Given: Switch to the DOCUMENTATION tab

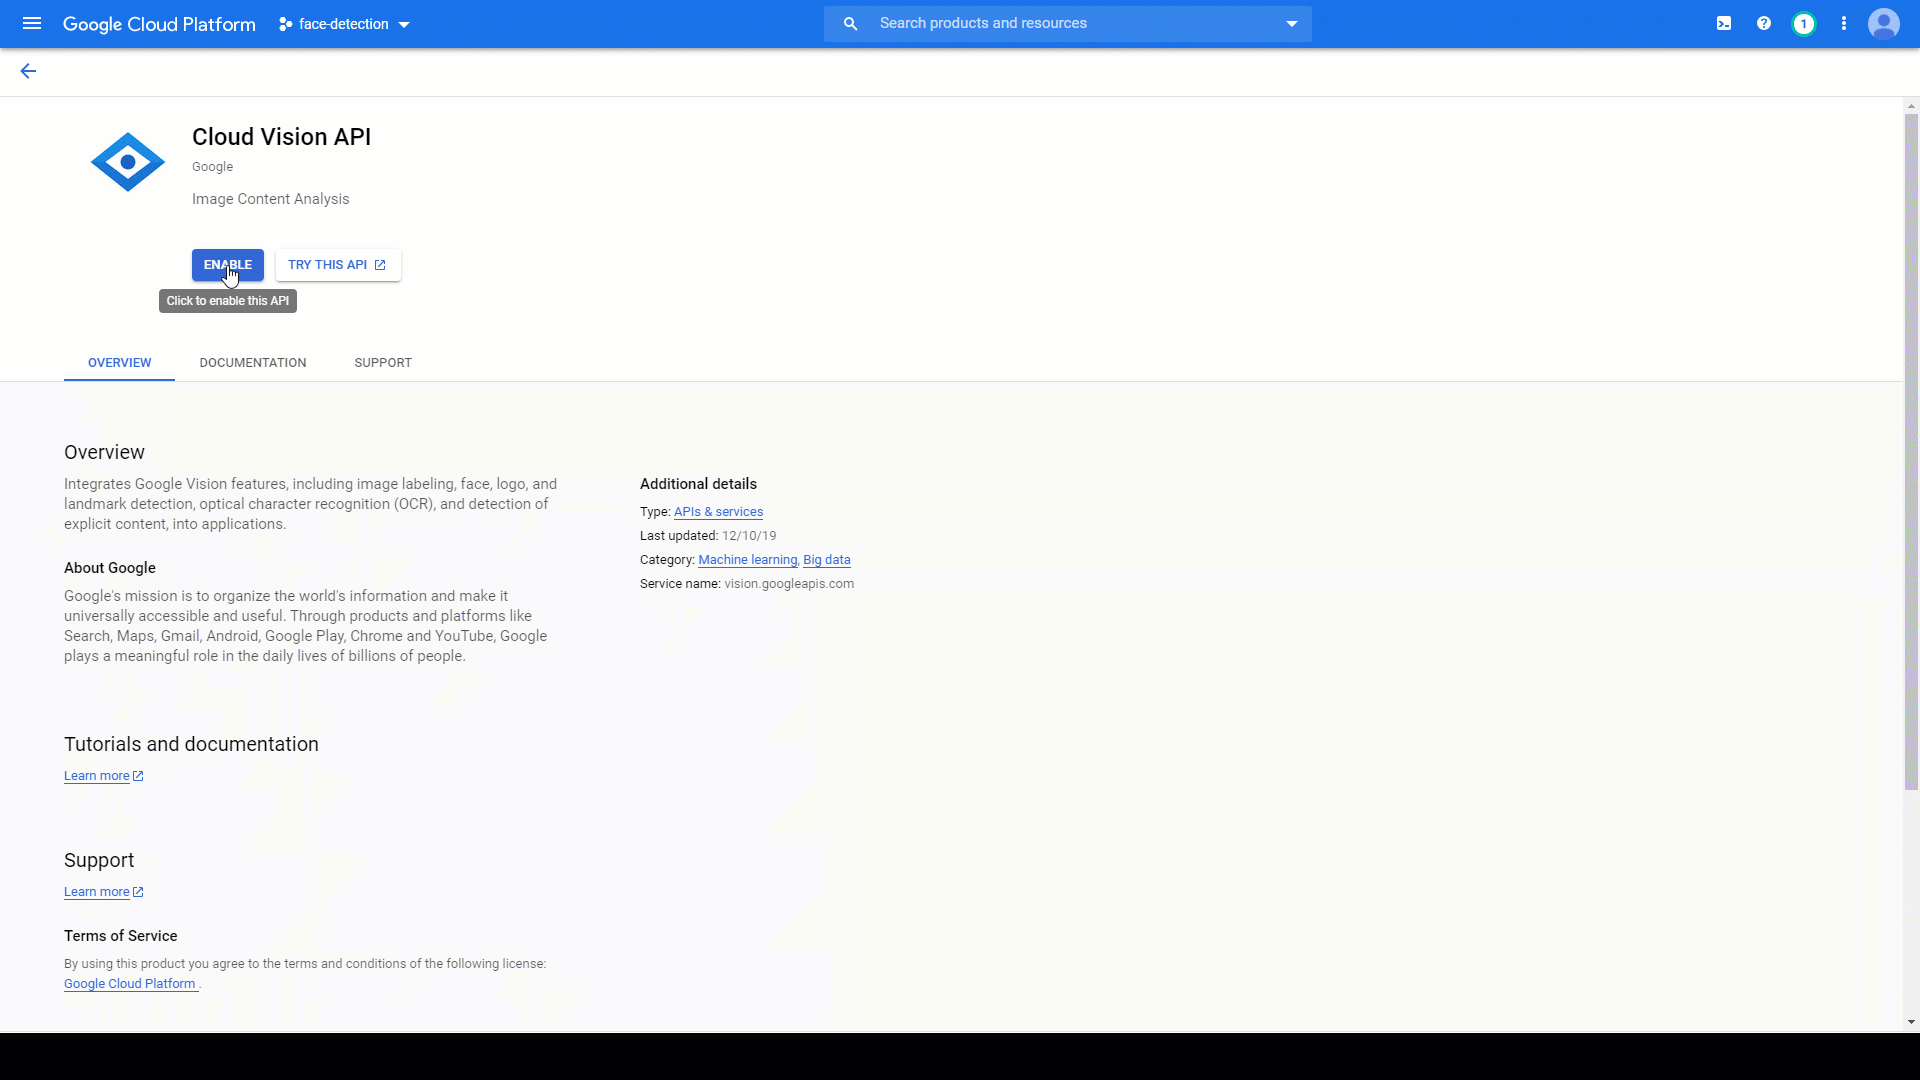Looking at the screenshot, I should [x=252, y=362].
